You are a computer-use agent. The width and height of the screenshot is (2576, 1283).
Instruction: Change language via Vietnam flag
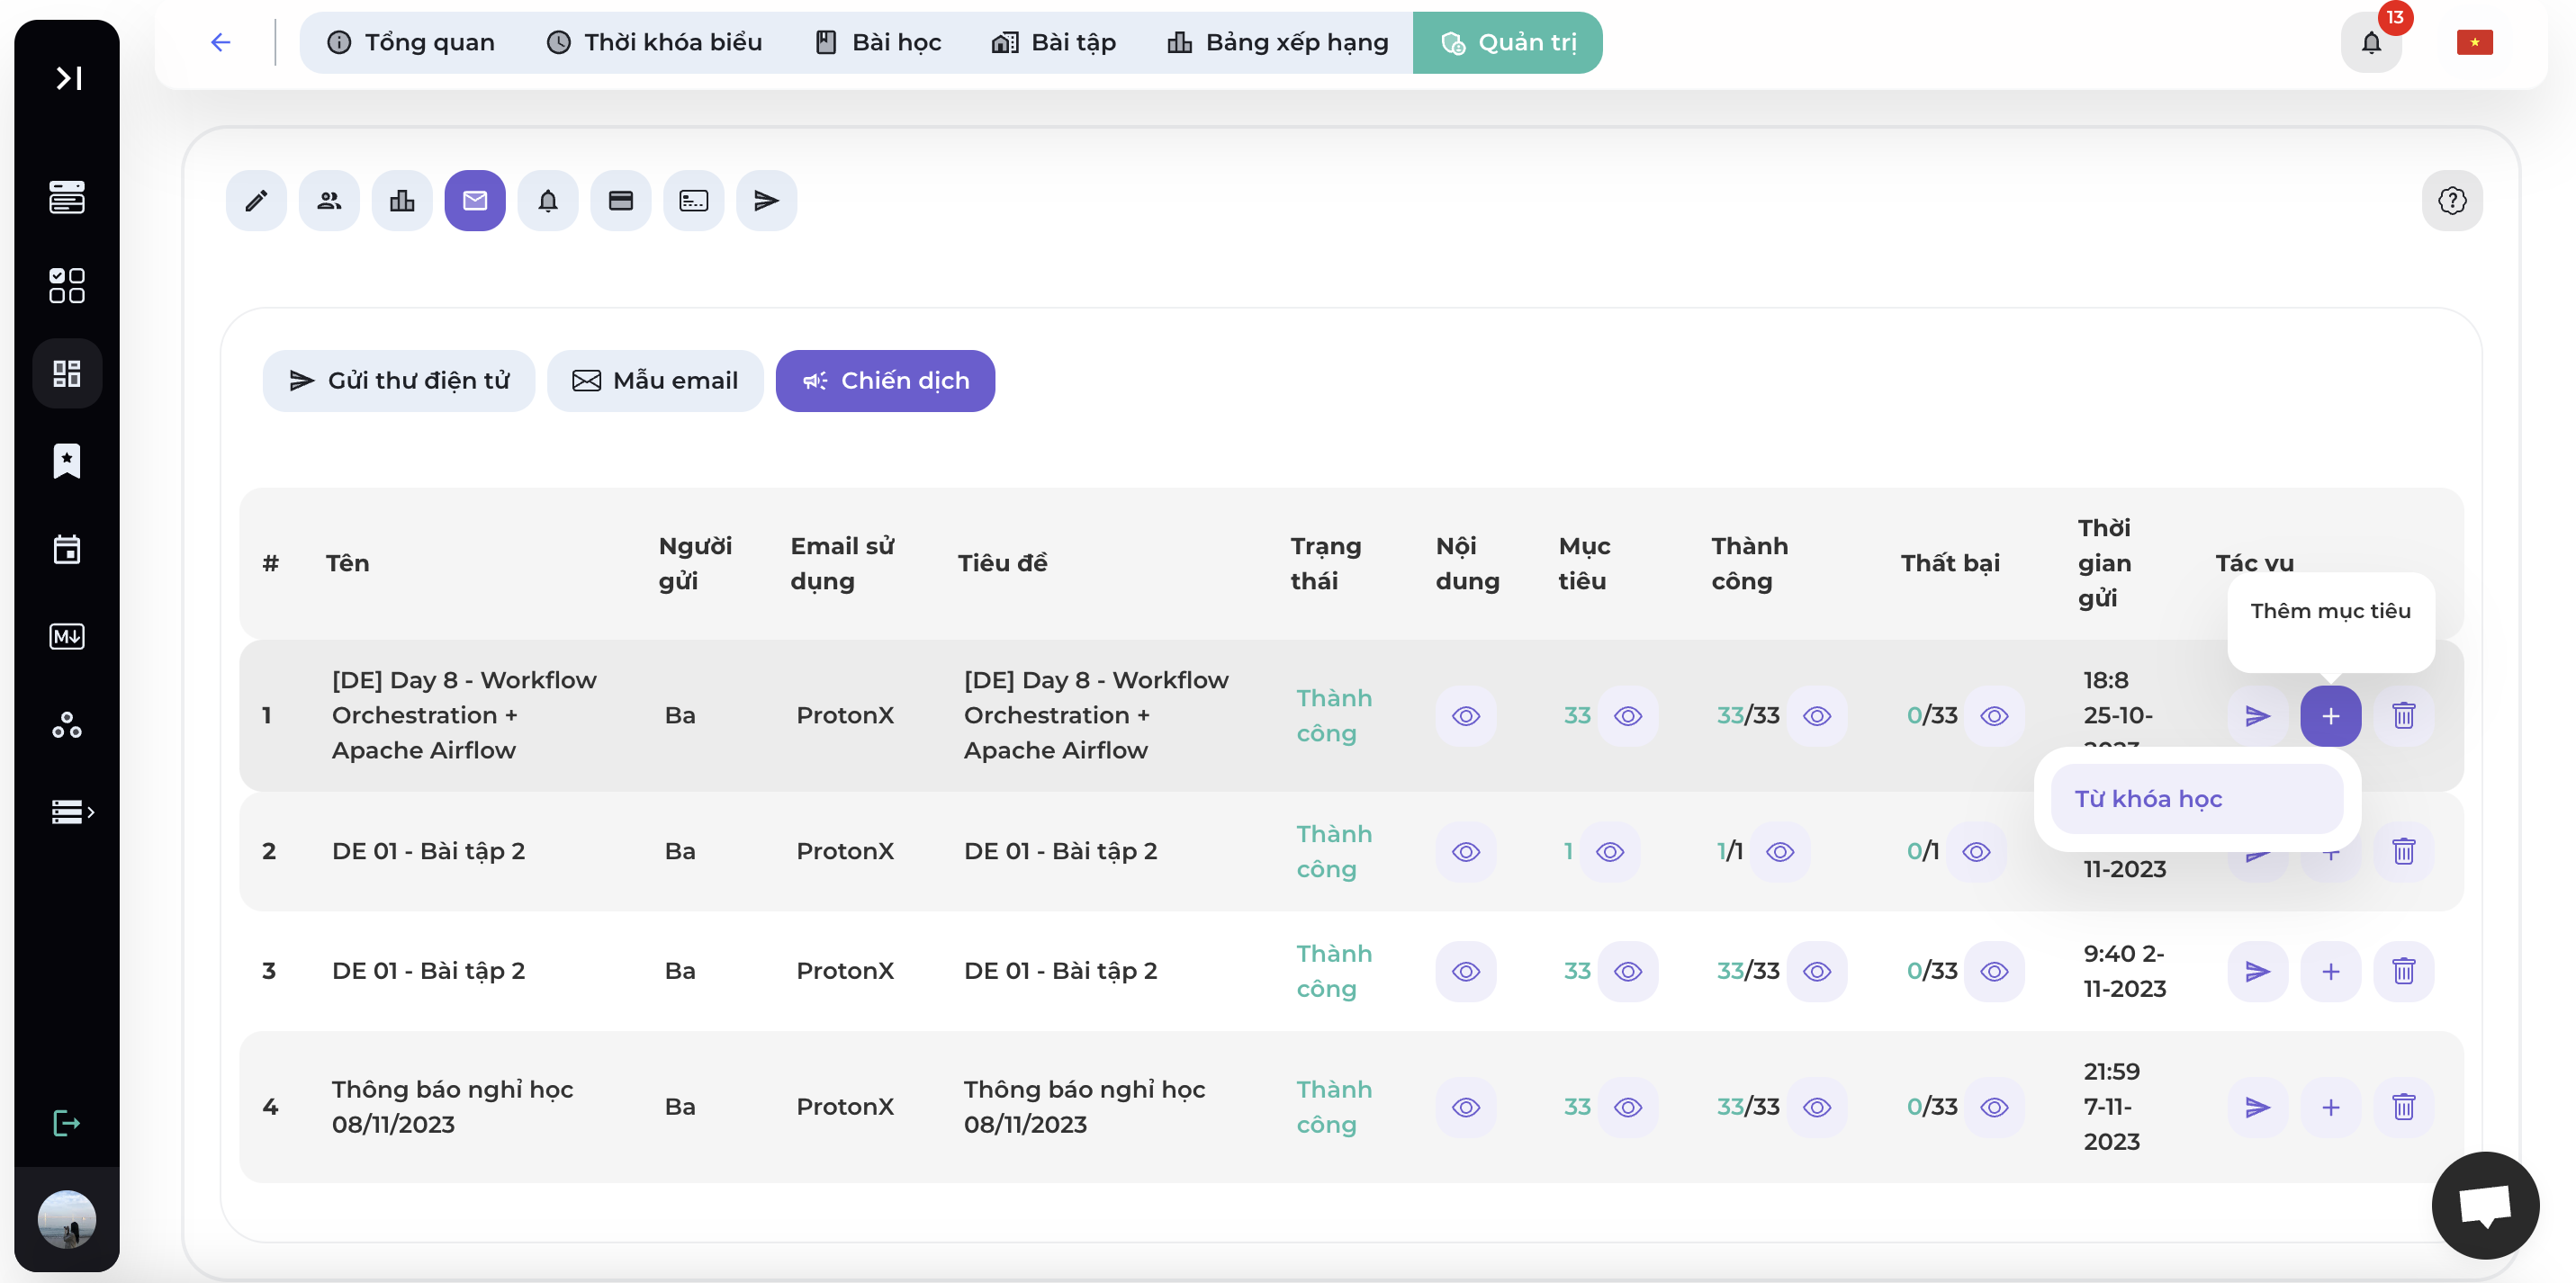(2474, 42)
